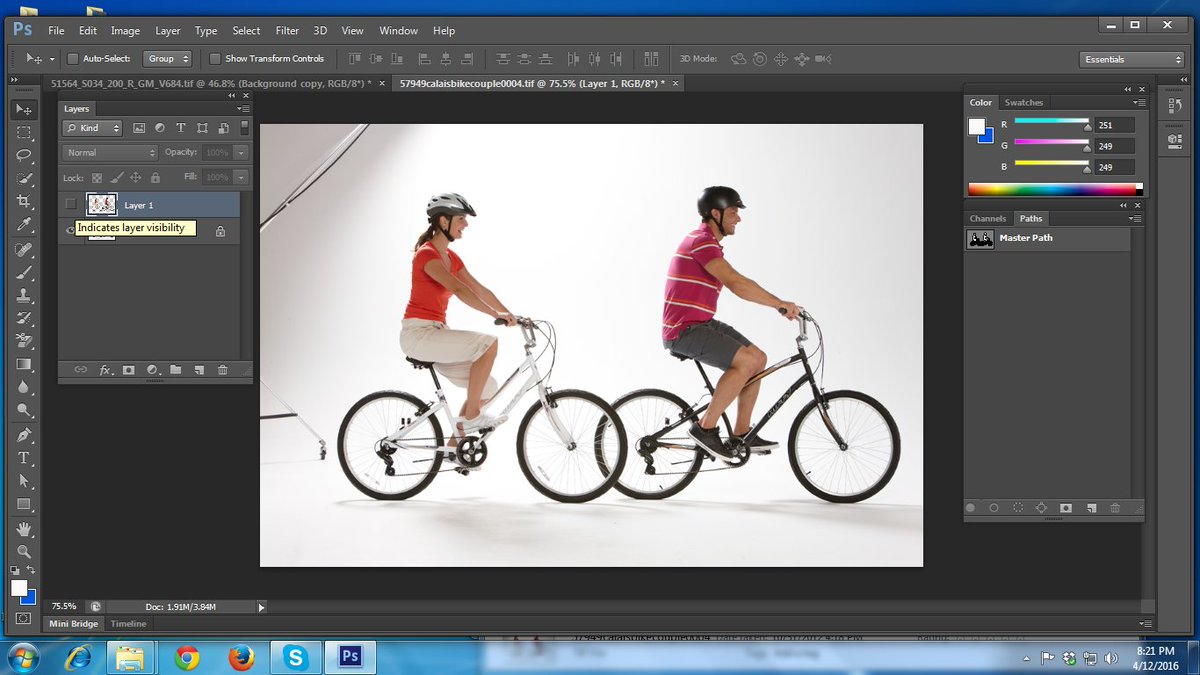Select the Dodge tool

click(24, 410)
